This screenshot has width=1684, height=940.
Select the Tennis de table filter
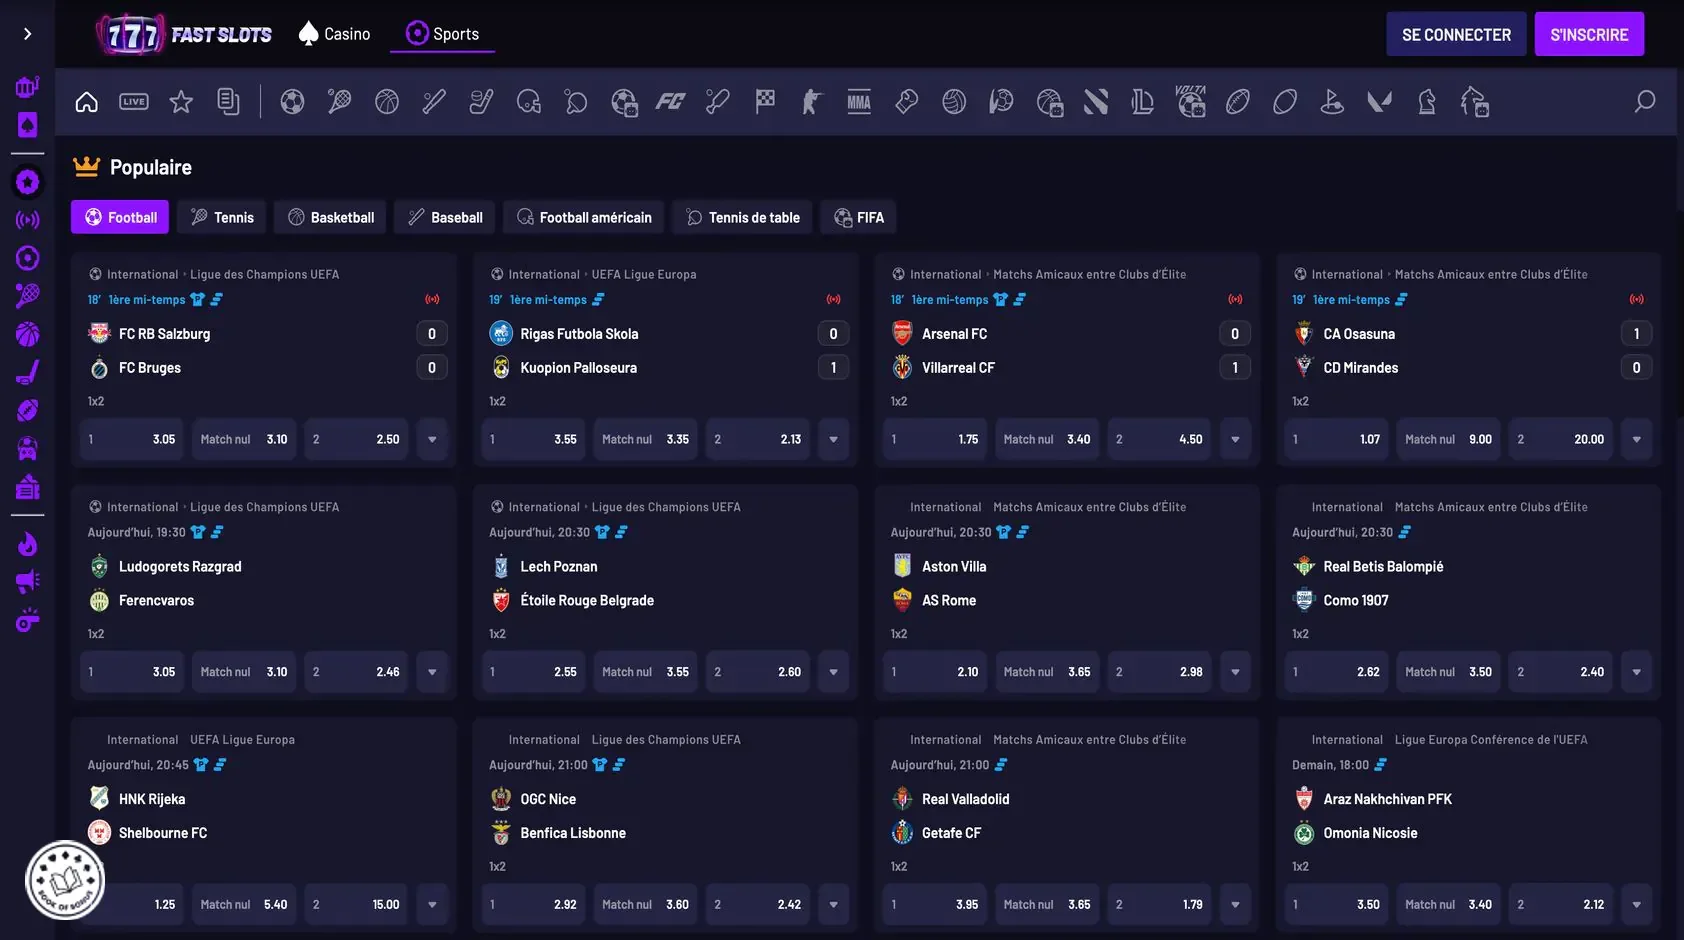(x=742, y=217)
